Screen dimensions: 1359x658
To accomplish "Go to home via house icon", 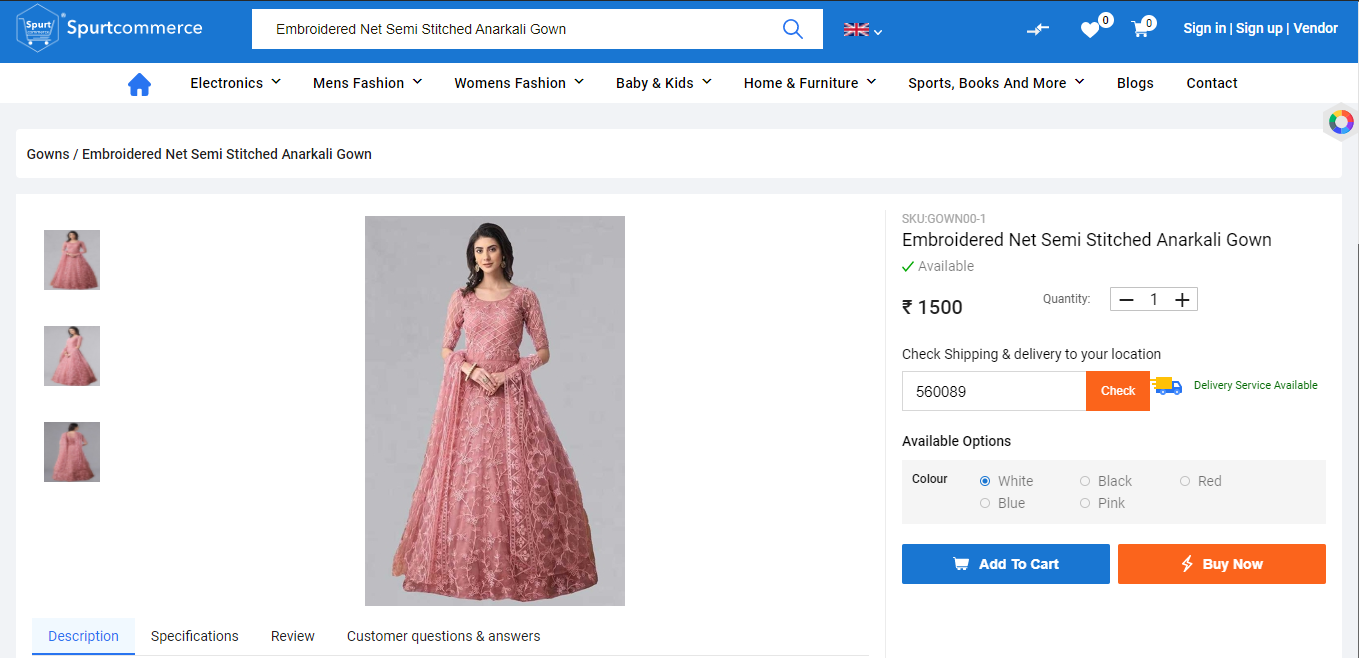I will click(x=139, y=84).
